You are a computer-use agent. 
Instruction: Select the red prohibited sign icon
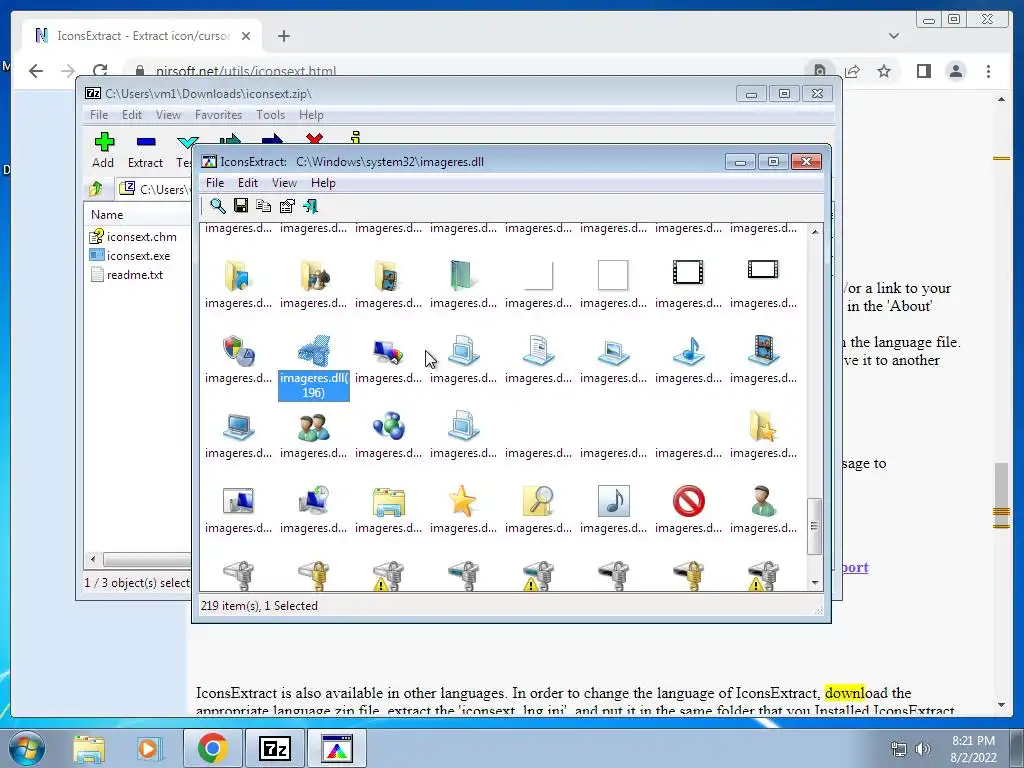[x=688, y=501]
